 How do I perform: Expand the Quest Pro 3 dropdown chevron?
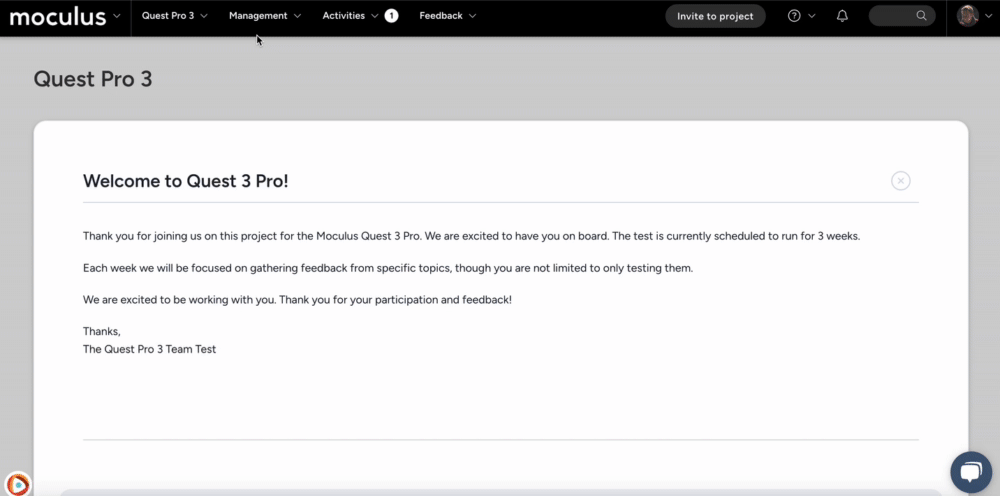click(x=204, y=16)
